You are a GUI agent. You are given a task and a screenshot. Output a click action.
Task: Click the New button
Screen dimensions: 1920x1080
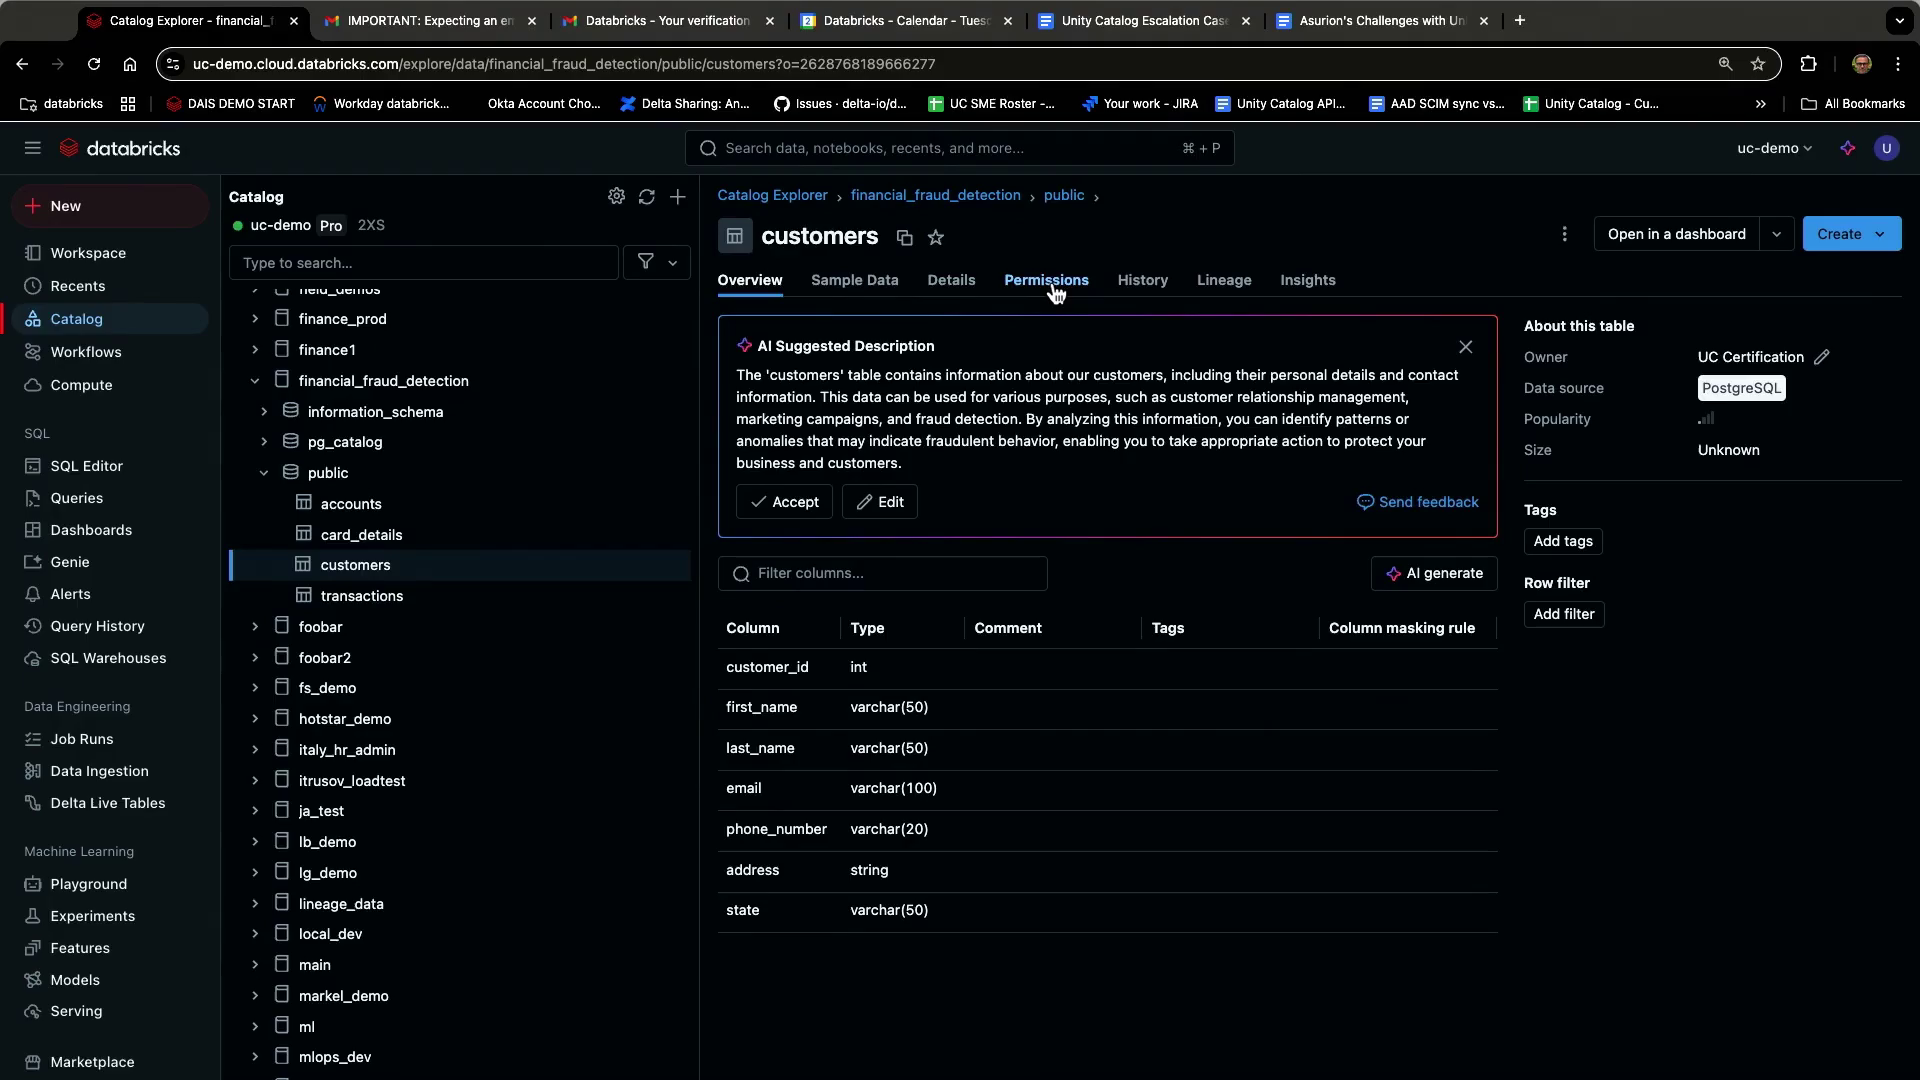(x=110, y=206)
